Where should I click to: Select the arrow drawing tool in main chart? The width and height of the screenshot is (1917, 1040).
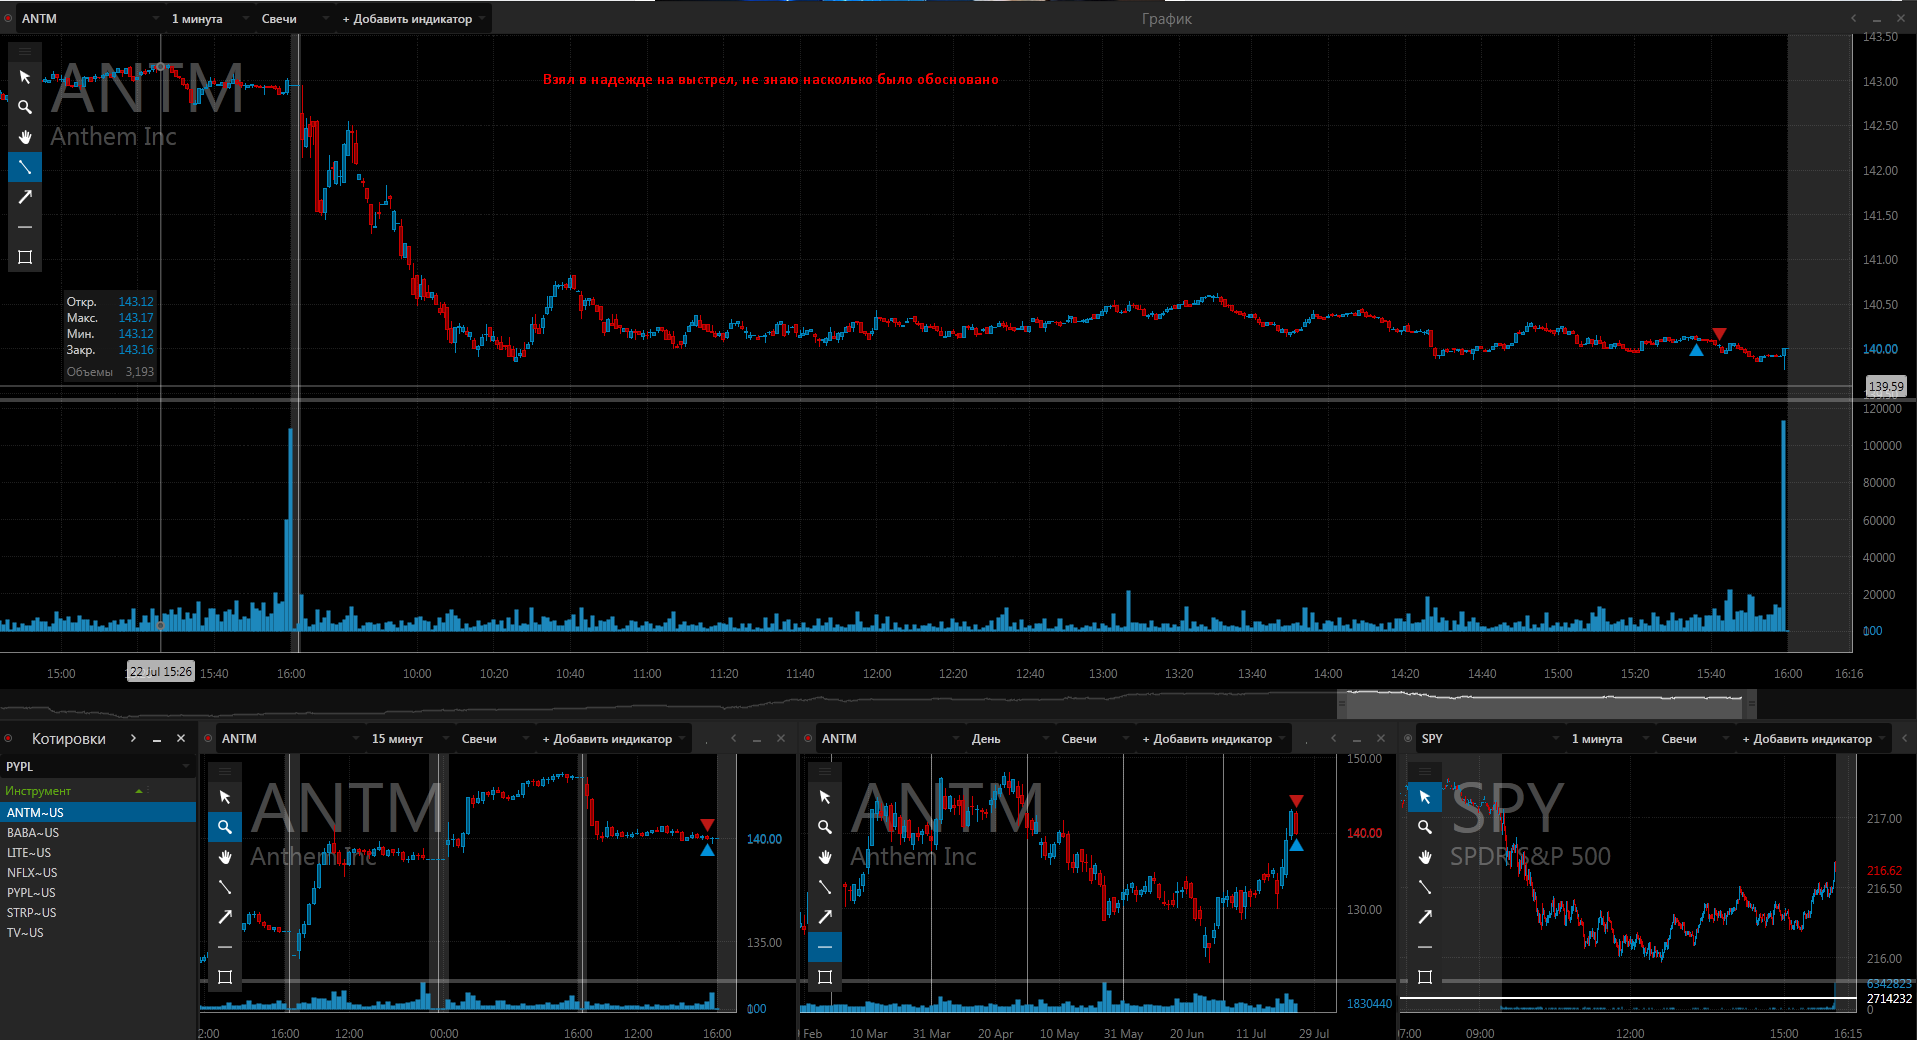pos(25,197)
